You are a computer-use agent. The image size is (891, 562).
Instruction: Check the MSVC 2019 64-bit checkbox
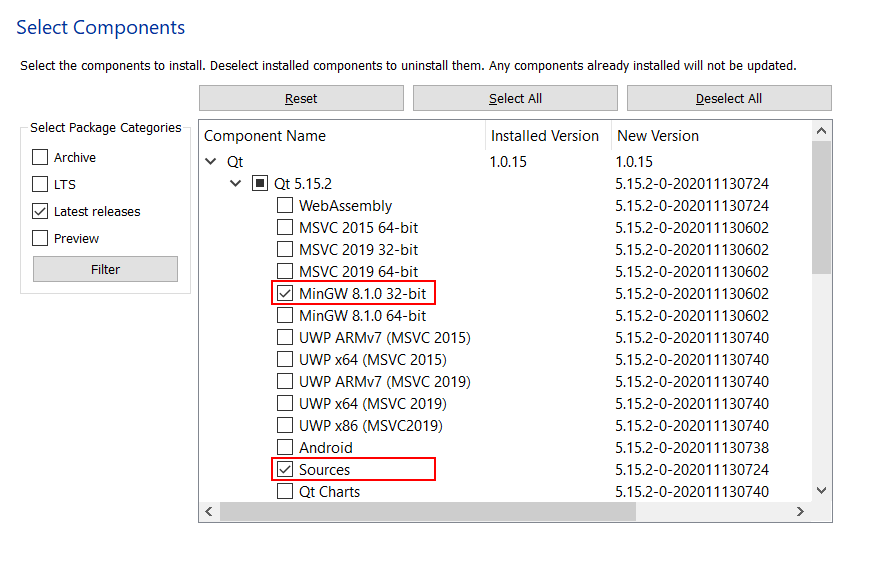pyautogui.click(x=285, y=271)
